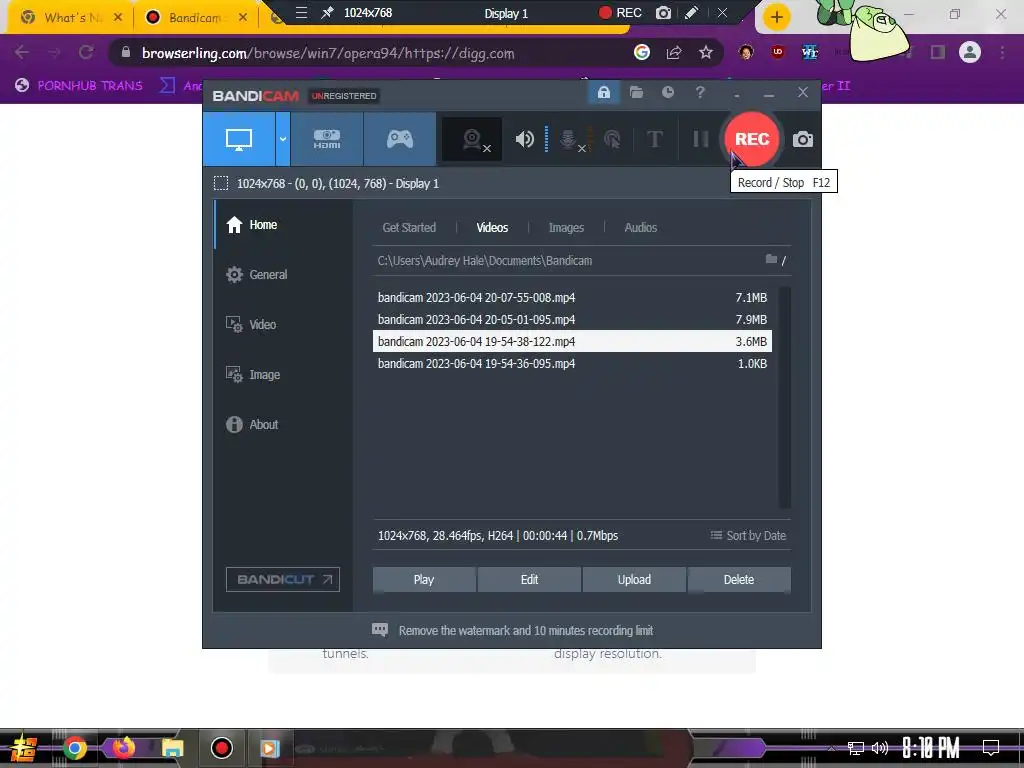Open the Home sidebar section

click(x=284, y=225)
